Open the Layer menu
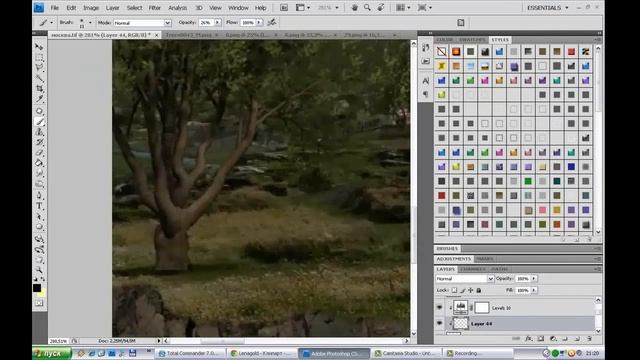This screenshot has height=360, width=640. [112, 8]
